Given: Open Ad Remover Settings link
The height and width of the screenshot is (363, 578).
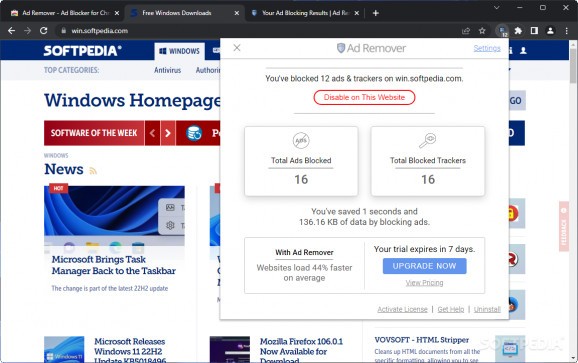Looking at the screenshot, I should (487, 48).
